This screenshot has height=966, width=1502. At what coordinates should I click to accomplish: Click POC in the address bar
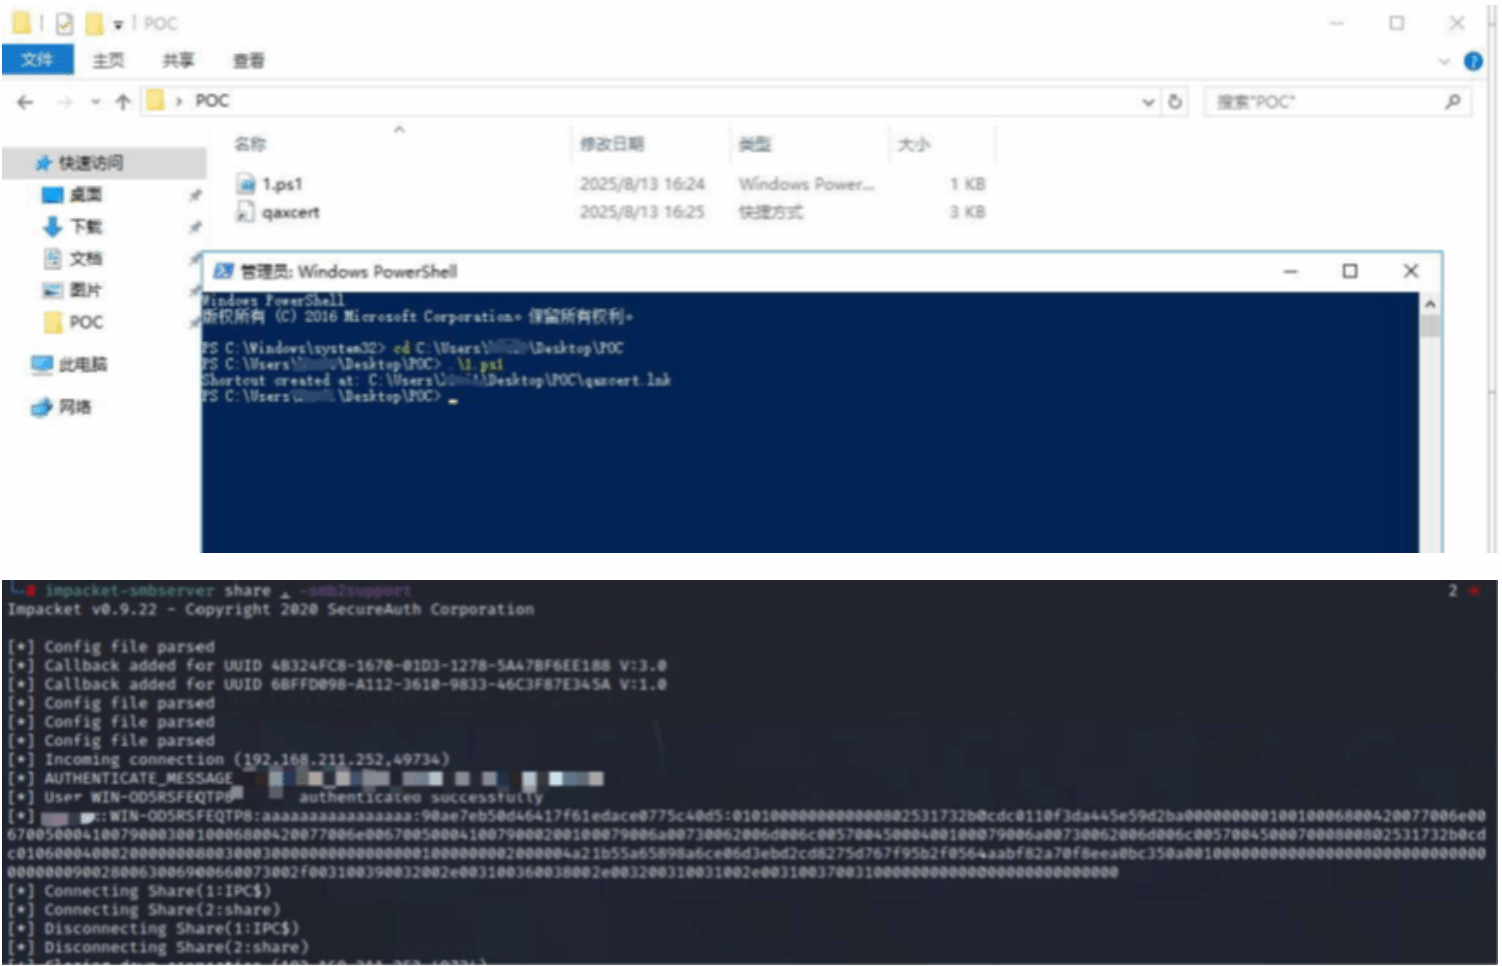tap(212, 101)
